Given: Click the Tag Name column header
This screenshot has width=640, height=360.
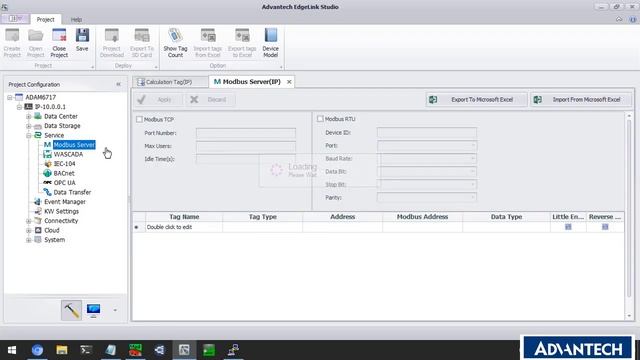Looking at the screenshot, I should pos(184,217).
